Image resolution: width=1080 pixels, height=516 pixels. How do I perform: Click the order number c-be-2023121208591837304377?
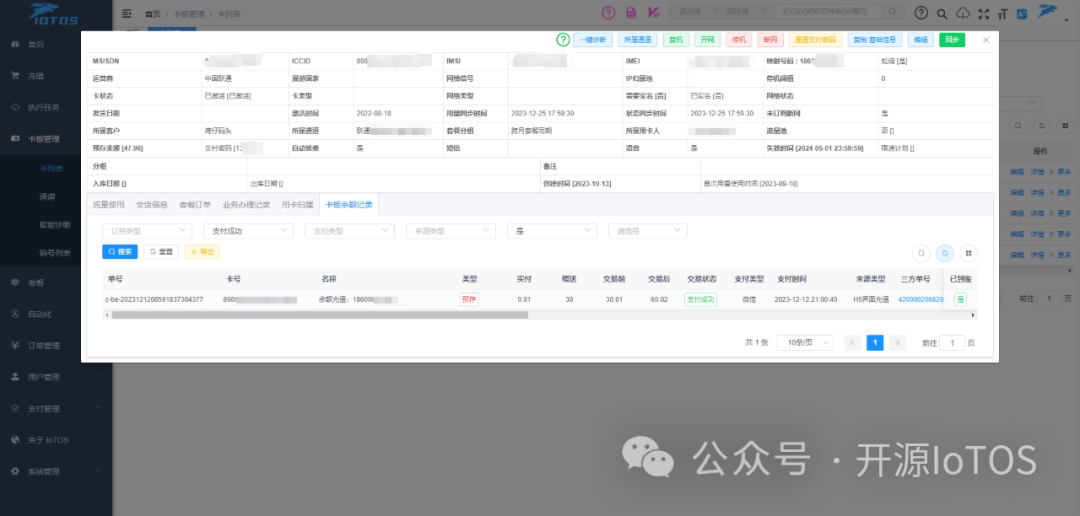tap(154, 300)
